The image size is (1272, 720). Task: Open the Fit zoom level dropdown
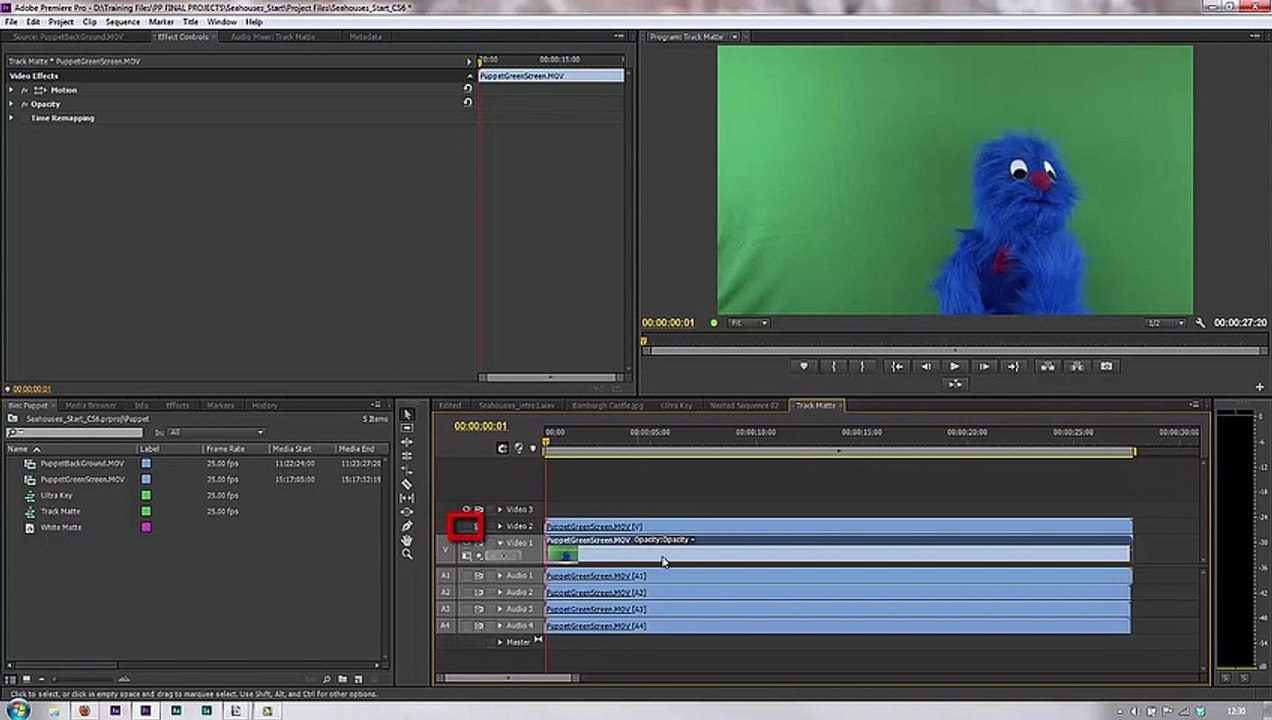pos(749,323)
